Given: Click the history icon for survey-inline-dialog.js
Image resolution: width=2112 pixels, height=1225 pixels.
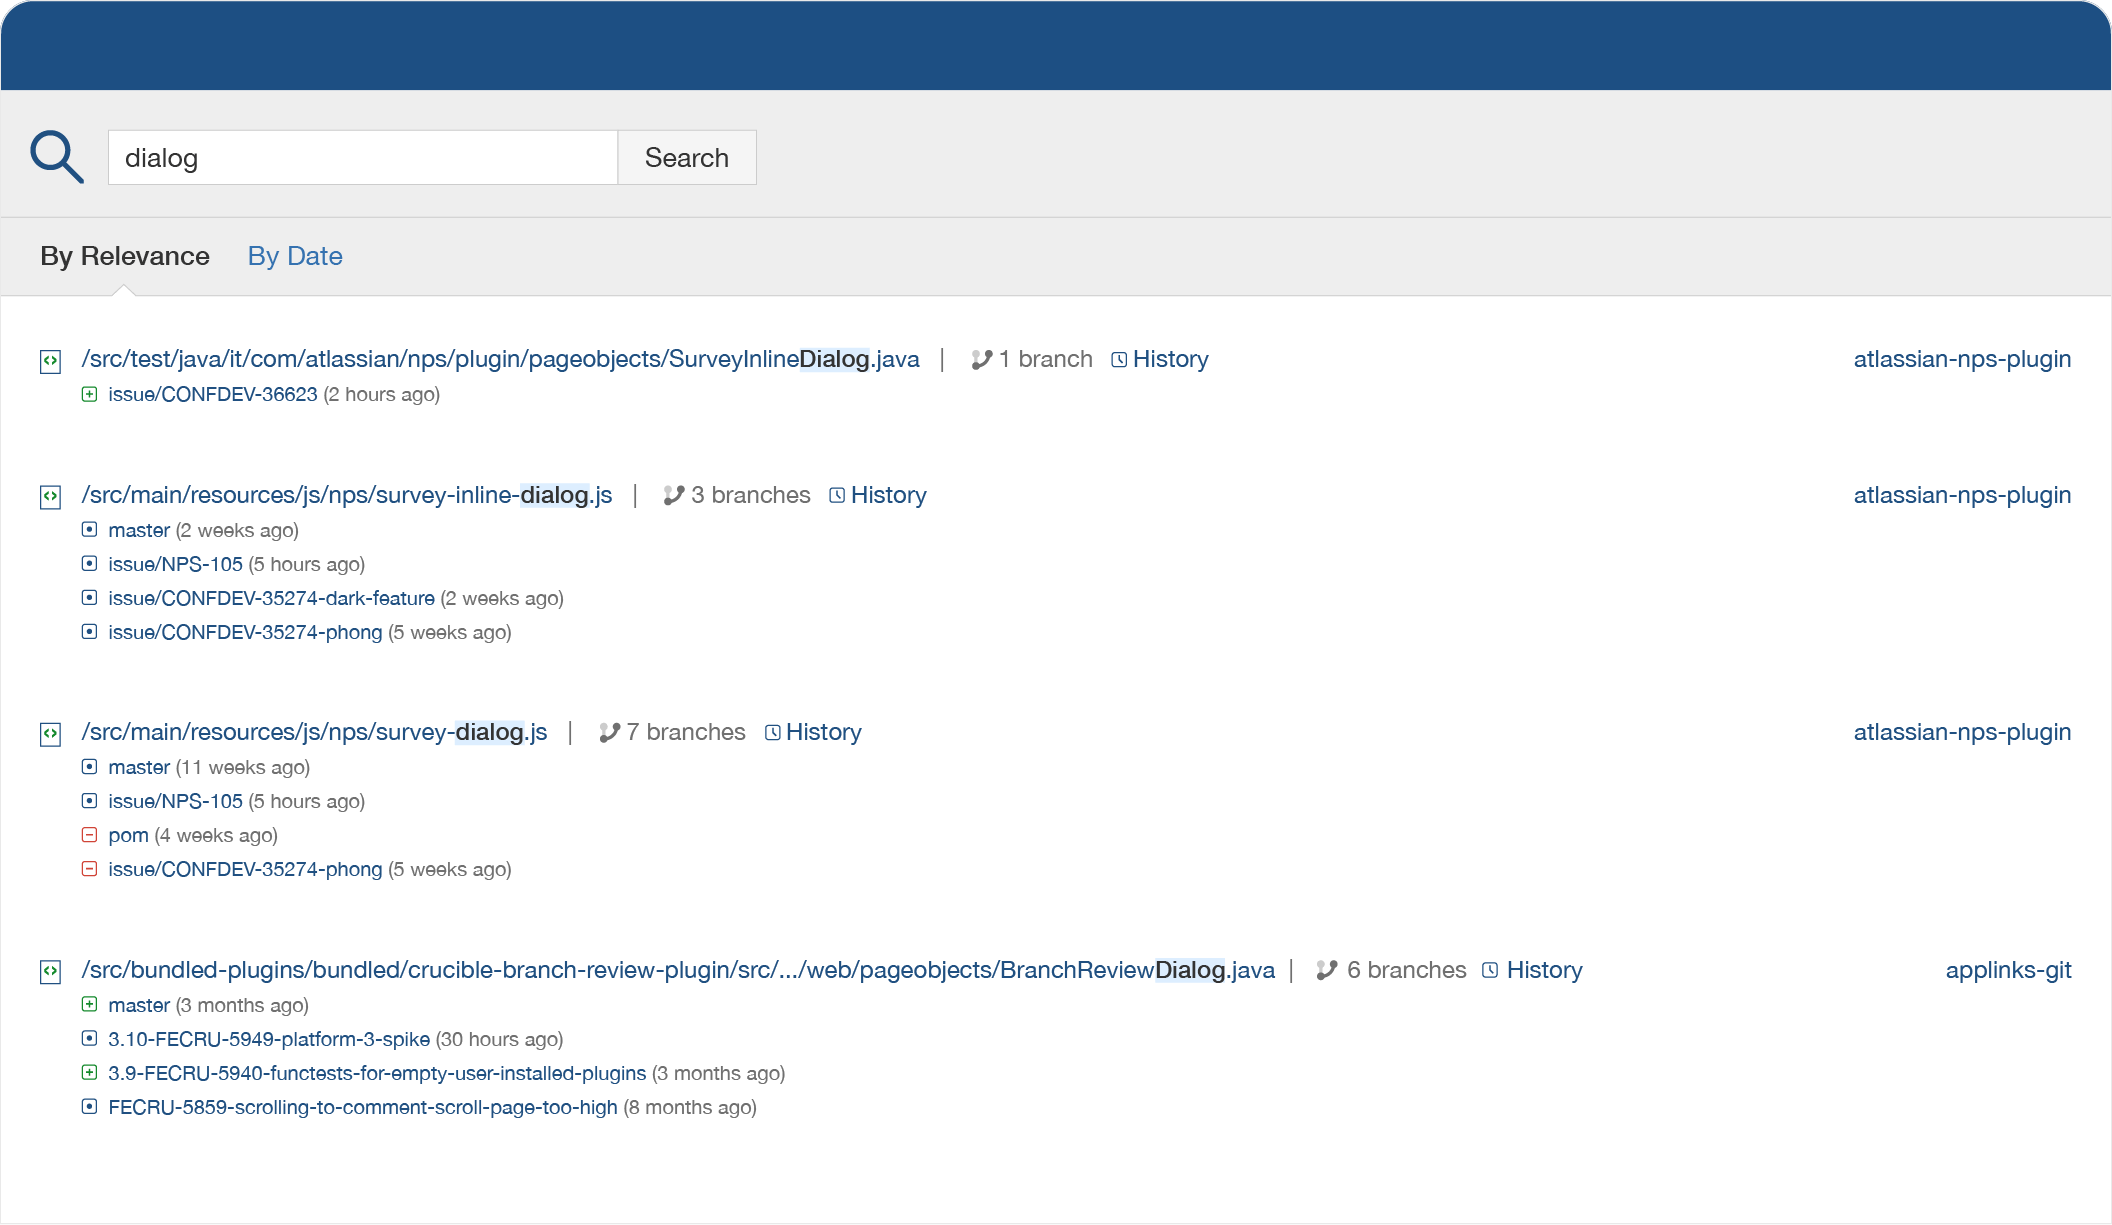Looking at the screenshot, I should coord(838,494).
